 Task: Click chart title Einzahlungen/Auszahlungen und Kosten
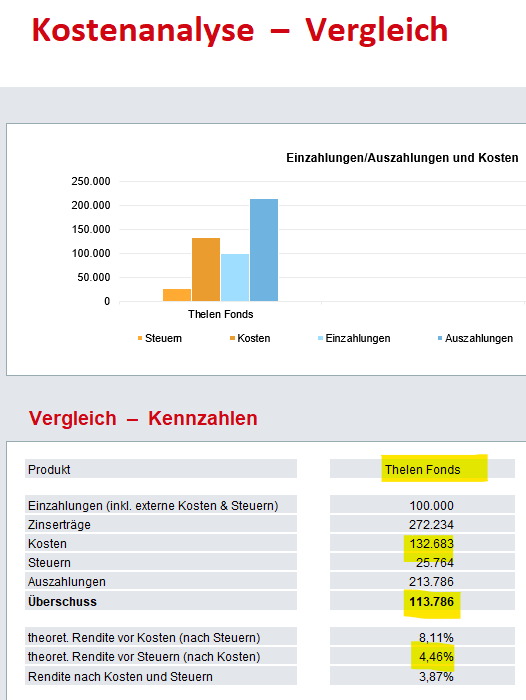402,158
